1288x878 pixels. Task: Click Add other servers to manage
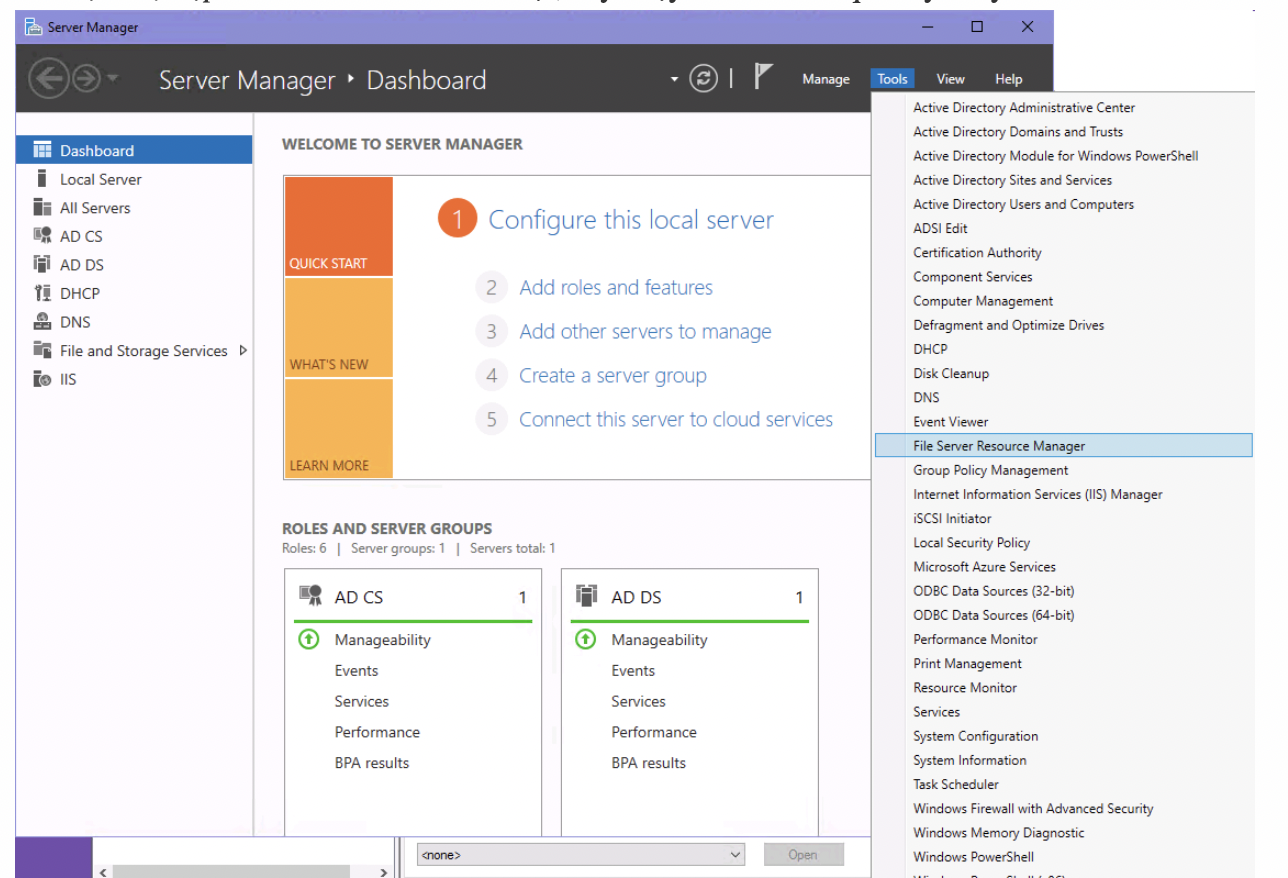645,332
